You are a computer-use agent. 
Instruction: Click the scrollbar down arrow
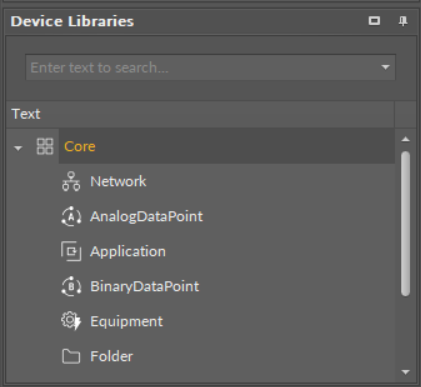point(406,372)
